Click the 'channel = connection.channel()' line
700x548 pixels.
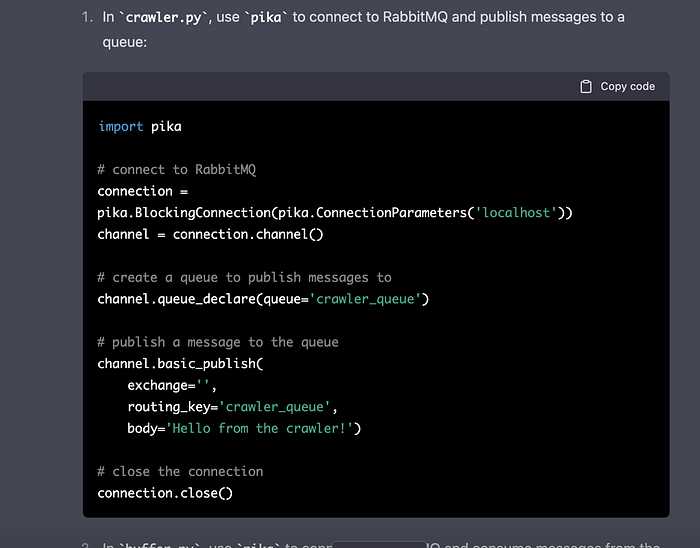(x=210, y=234)
